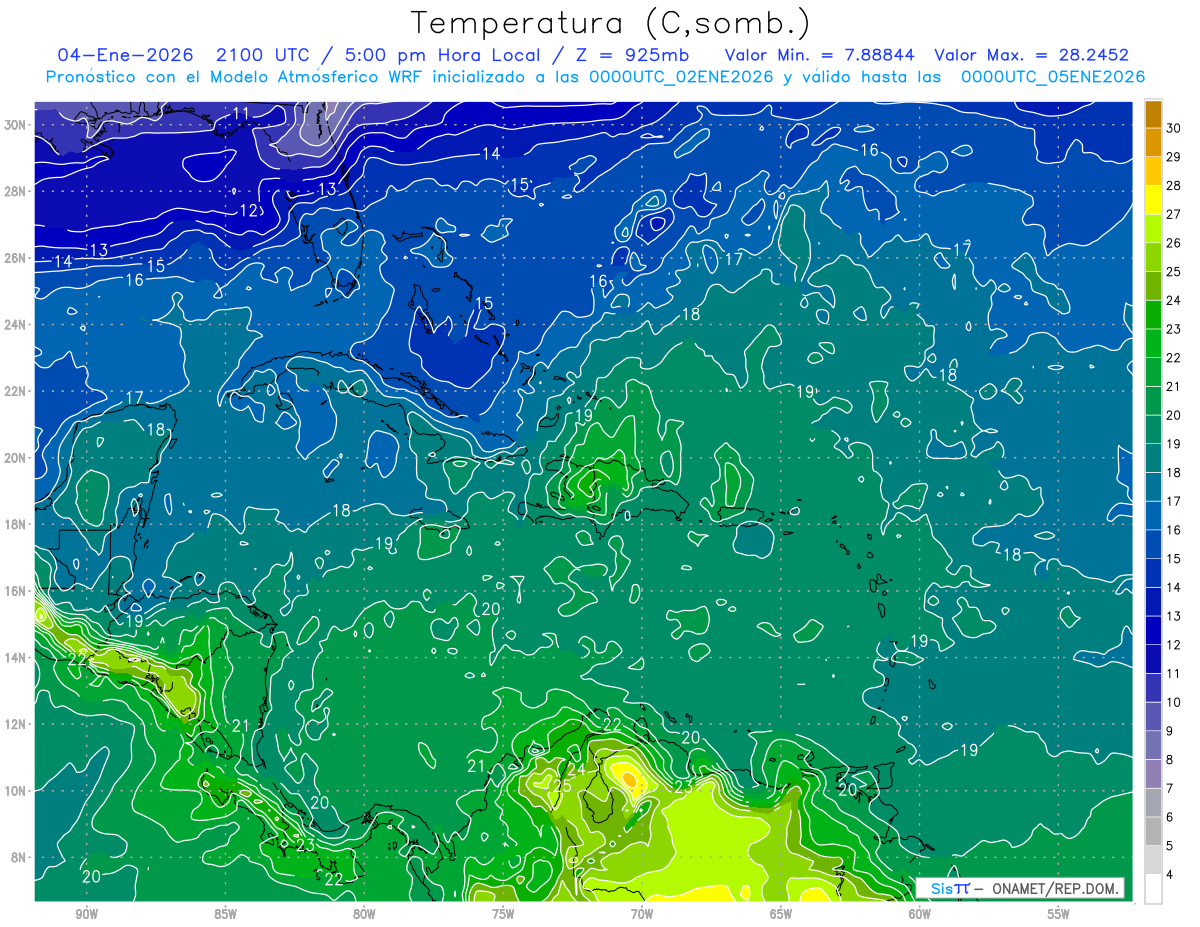
Task: Click the "12" contour label on the map
Action: (x=249, y=210)
